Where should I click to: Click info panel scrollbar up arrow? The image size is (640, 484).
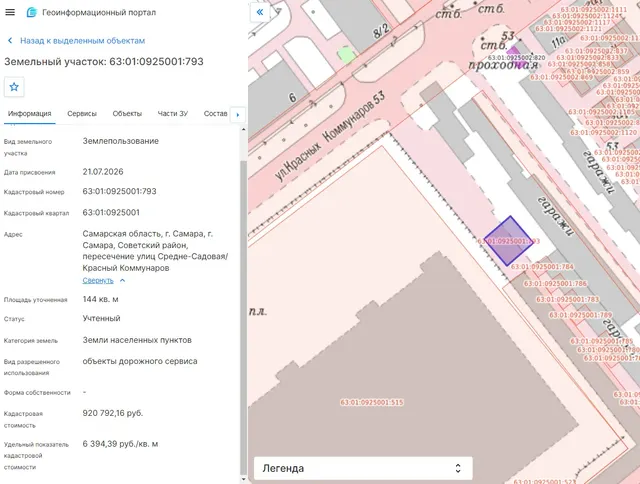(x=244, y=130)
